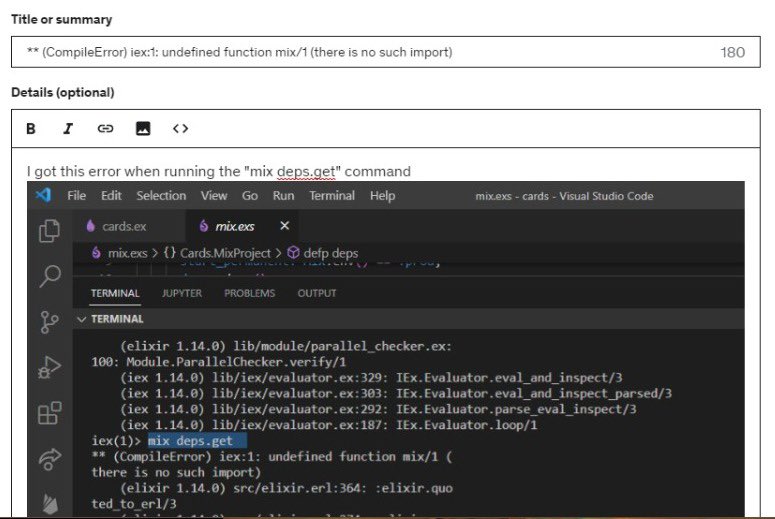Viewport: 775px width, 519px height.
Task: Click the window title "mix.exs - cards - Visual Studio Code"
Action: click(564, 196)
